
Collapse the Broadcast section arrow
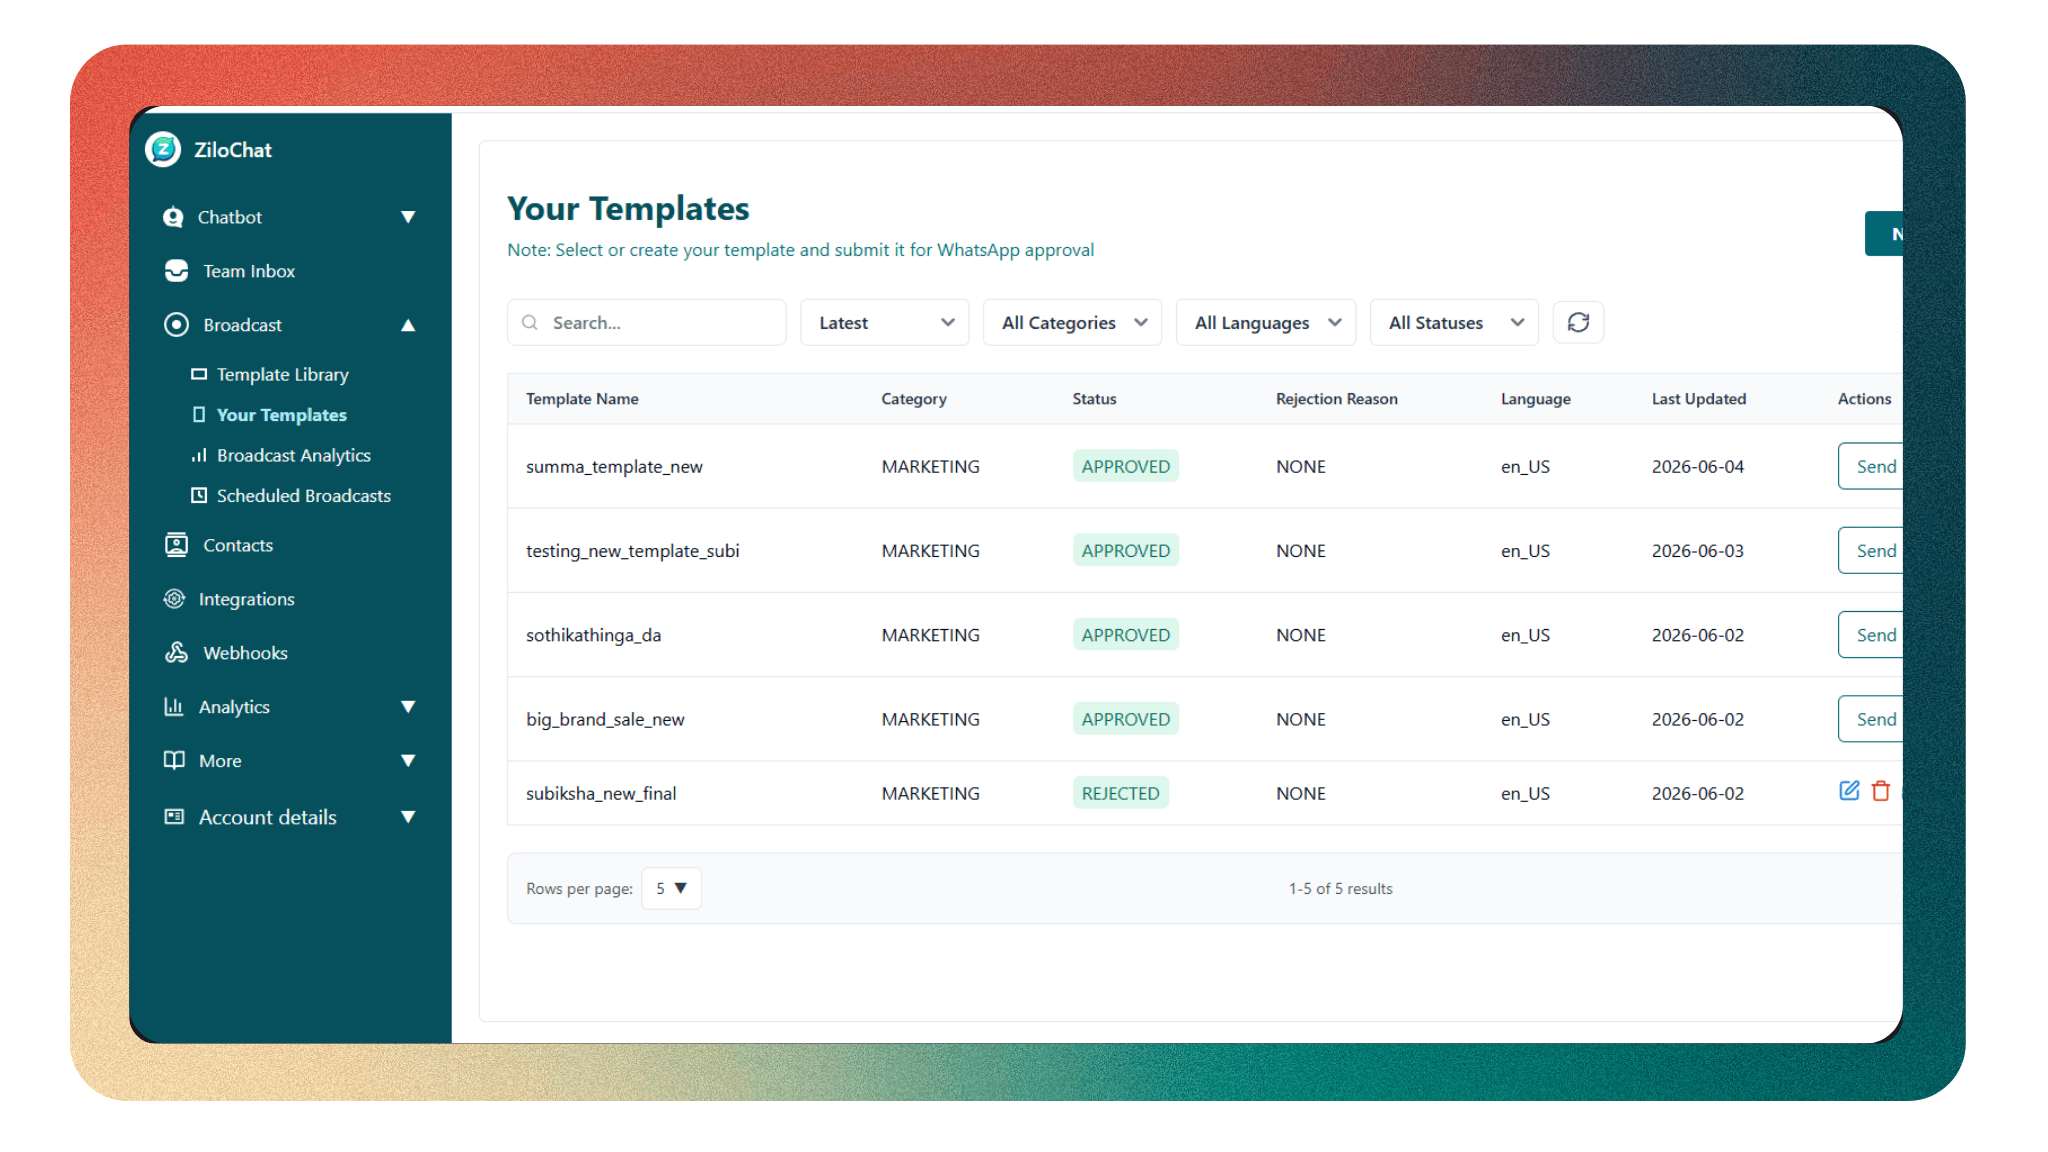tap(408, 325)
